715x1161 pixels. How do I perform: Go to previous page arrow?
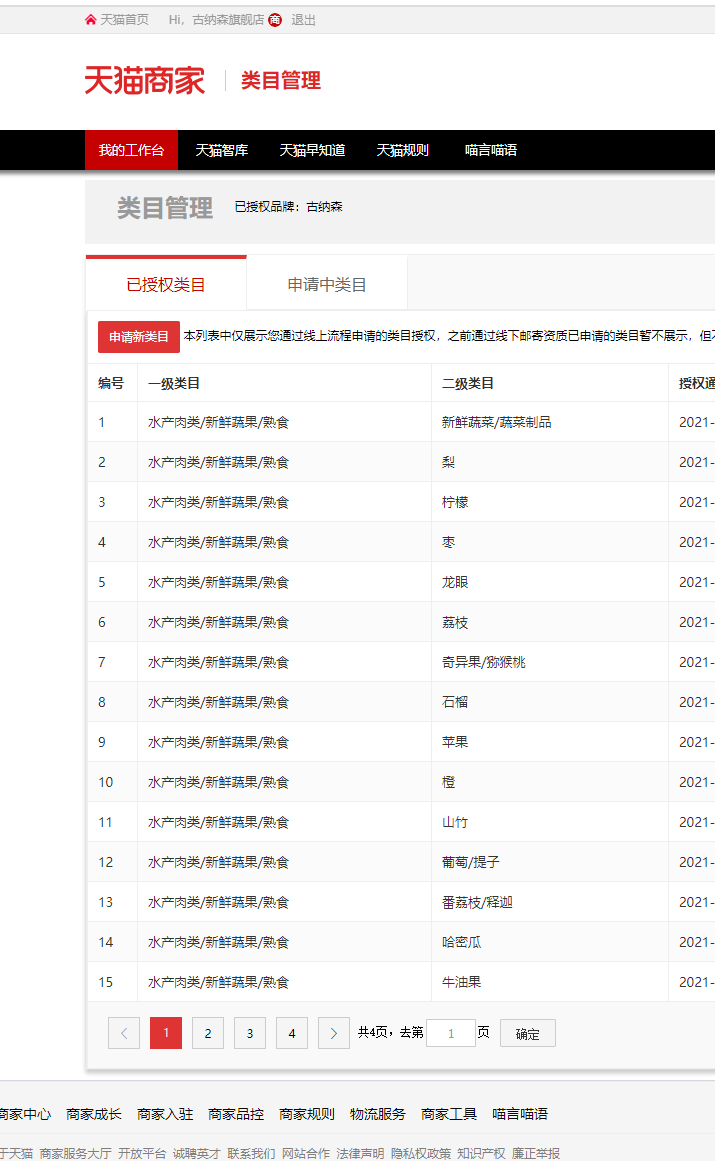click(x=124, y=1033)
